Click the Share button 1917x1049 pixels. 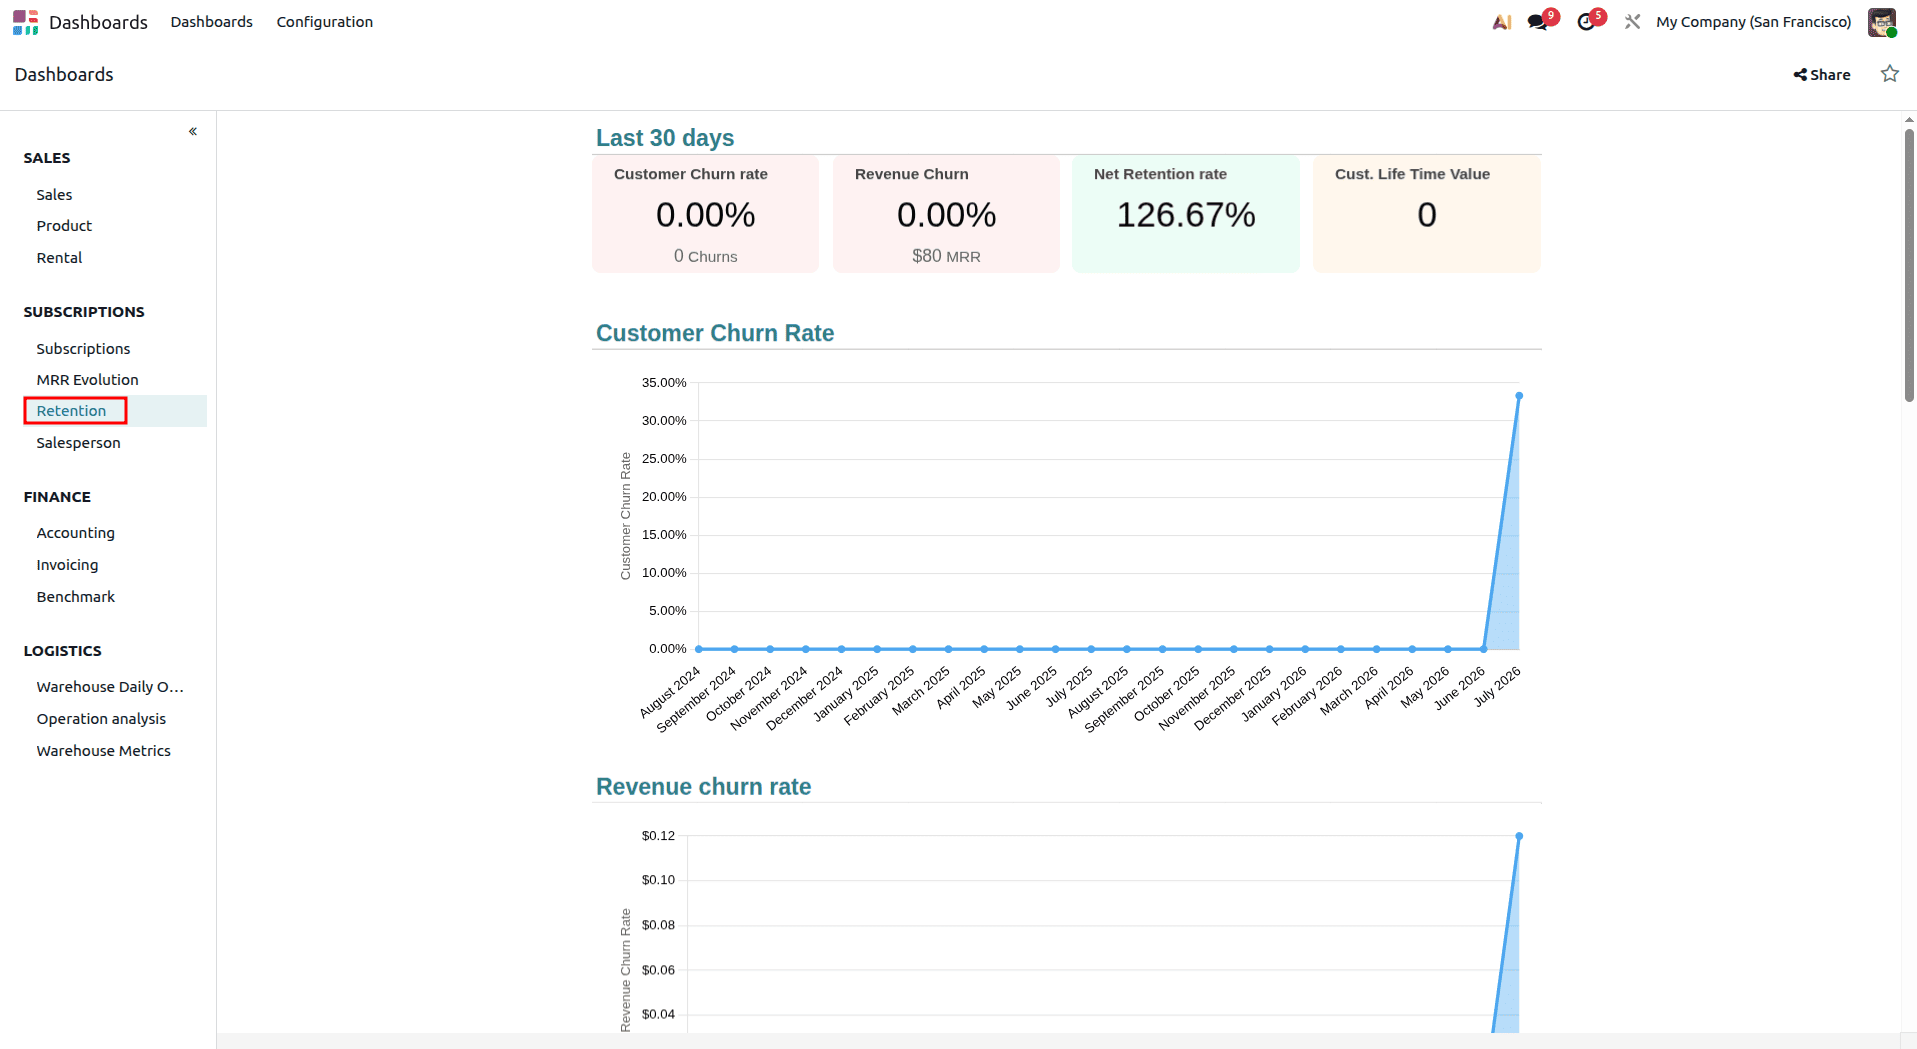tap(1822, 75)
